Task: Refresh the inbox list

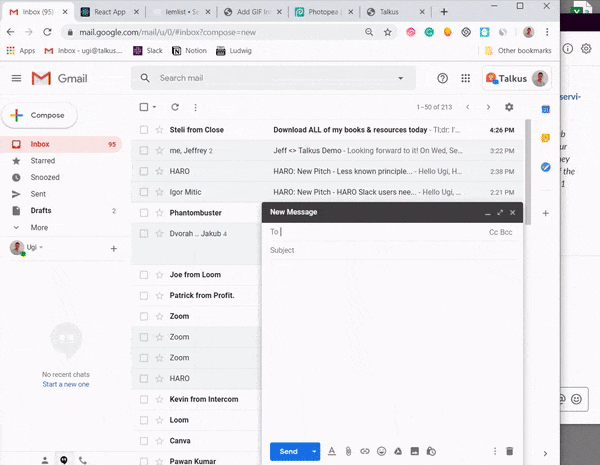Action: [175, 107]
